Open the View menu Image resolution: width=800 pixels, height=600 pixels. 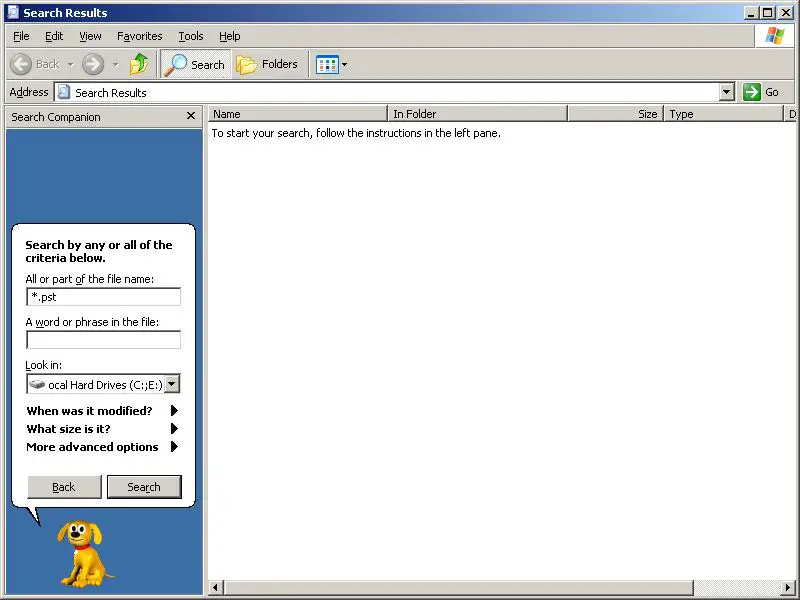[x=90, y=36]
